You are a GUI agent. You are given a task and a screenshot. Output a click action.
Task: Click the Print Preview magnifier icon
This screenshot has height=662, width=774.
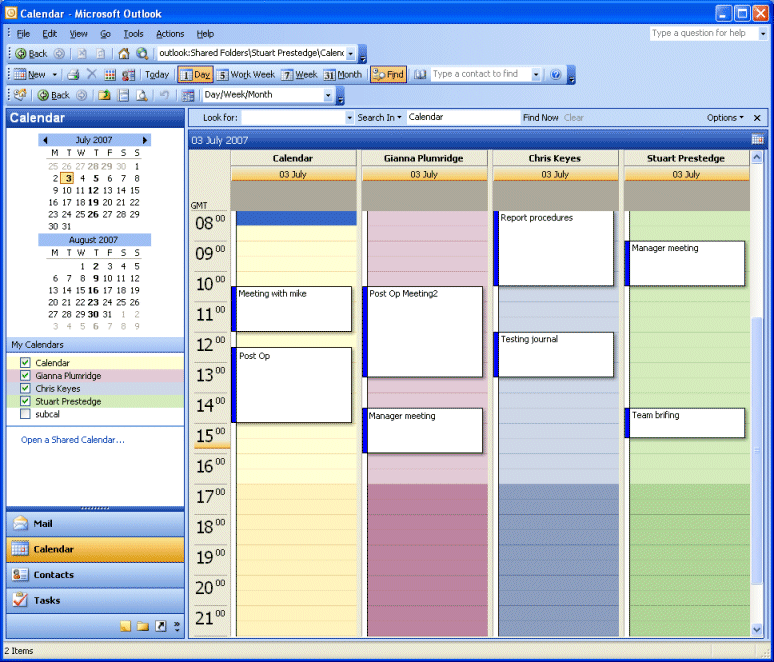[x=142, y=95]
